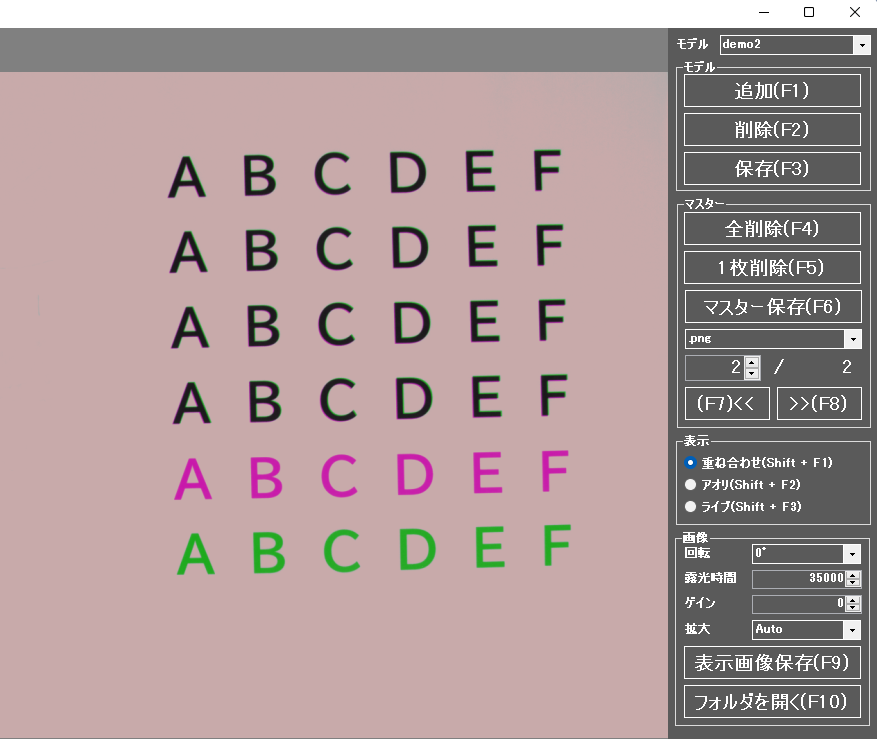Image resolution: width=877 pixels, height=739 pixels.
Task: Click the green letter F in image
Action: coord(557,545)
